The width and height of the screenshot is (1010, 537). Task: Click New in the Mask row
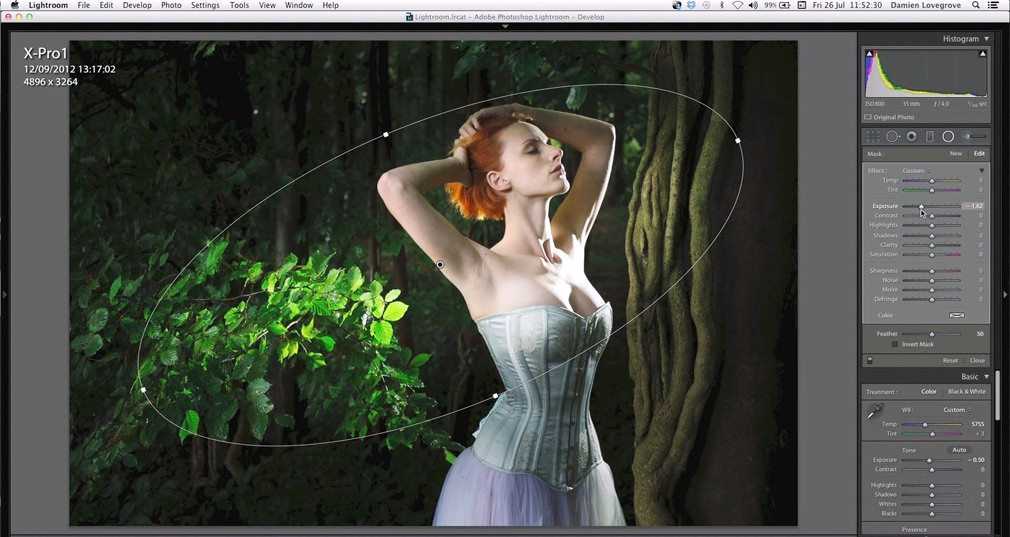pyautogui.click(x=955, y=154)
